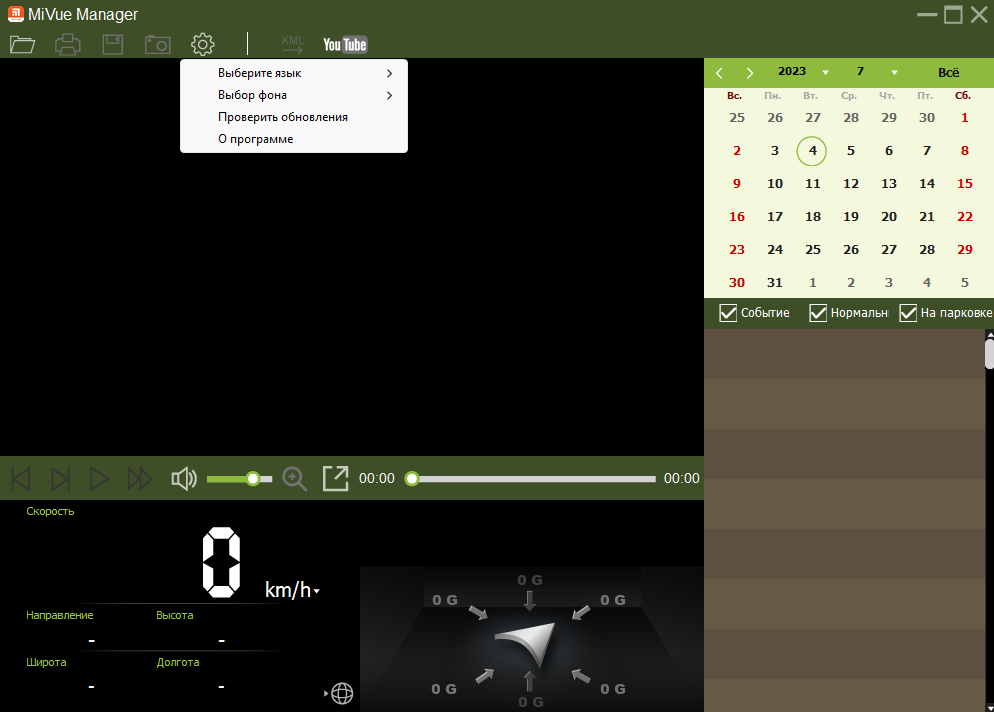Skip to next video file
The height and width of the screenshot is (712, 994).
click(x=60, y=479)
